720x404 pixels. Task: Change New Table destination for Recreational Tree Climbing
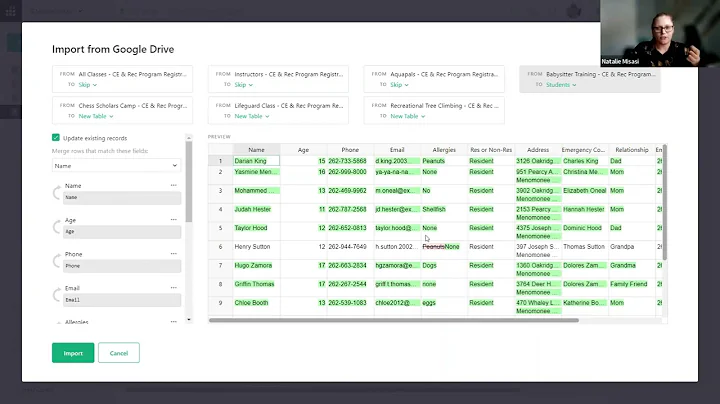408,117
